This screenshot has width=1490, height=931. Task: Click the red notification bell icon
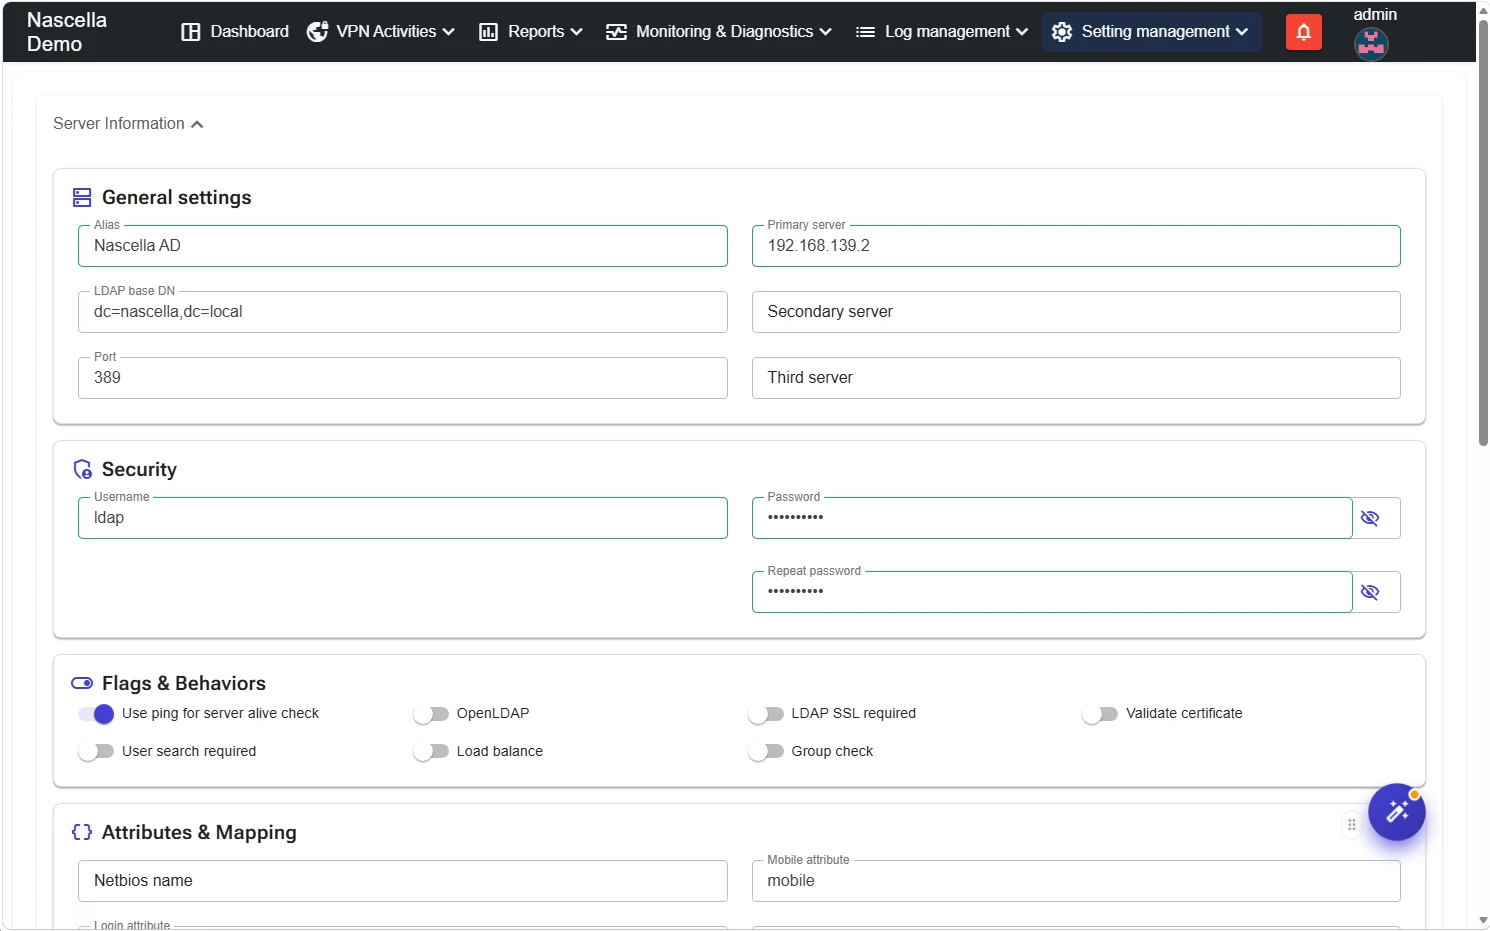coord(1303,32)
